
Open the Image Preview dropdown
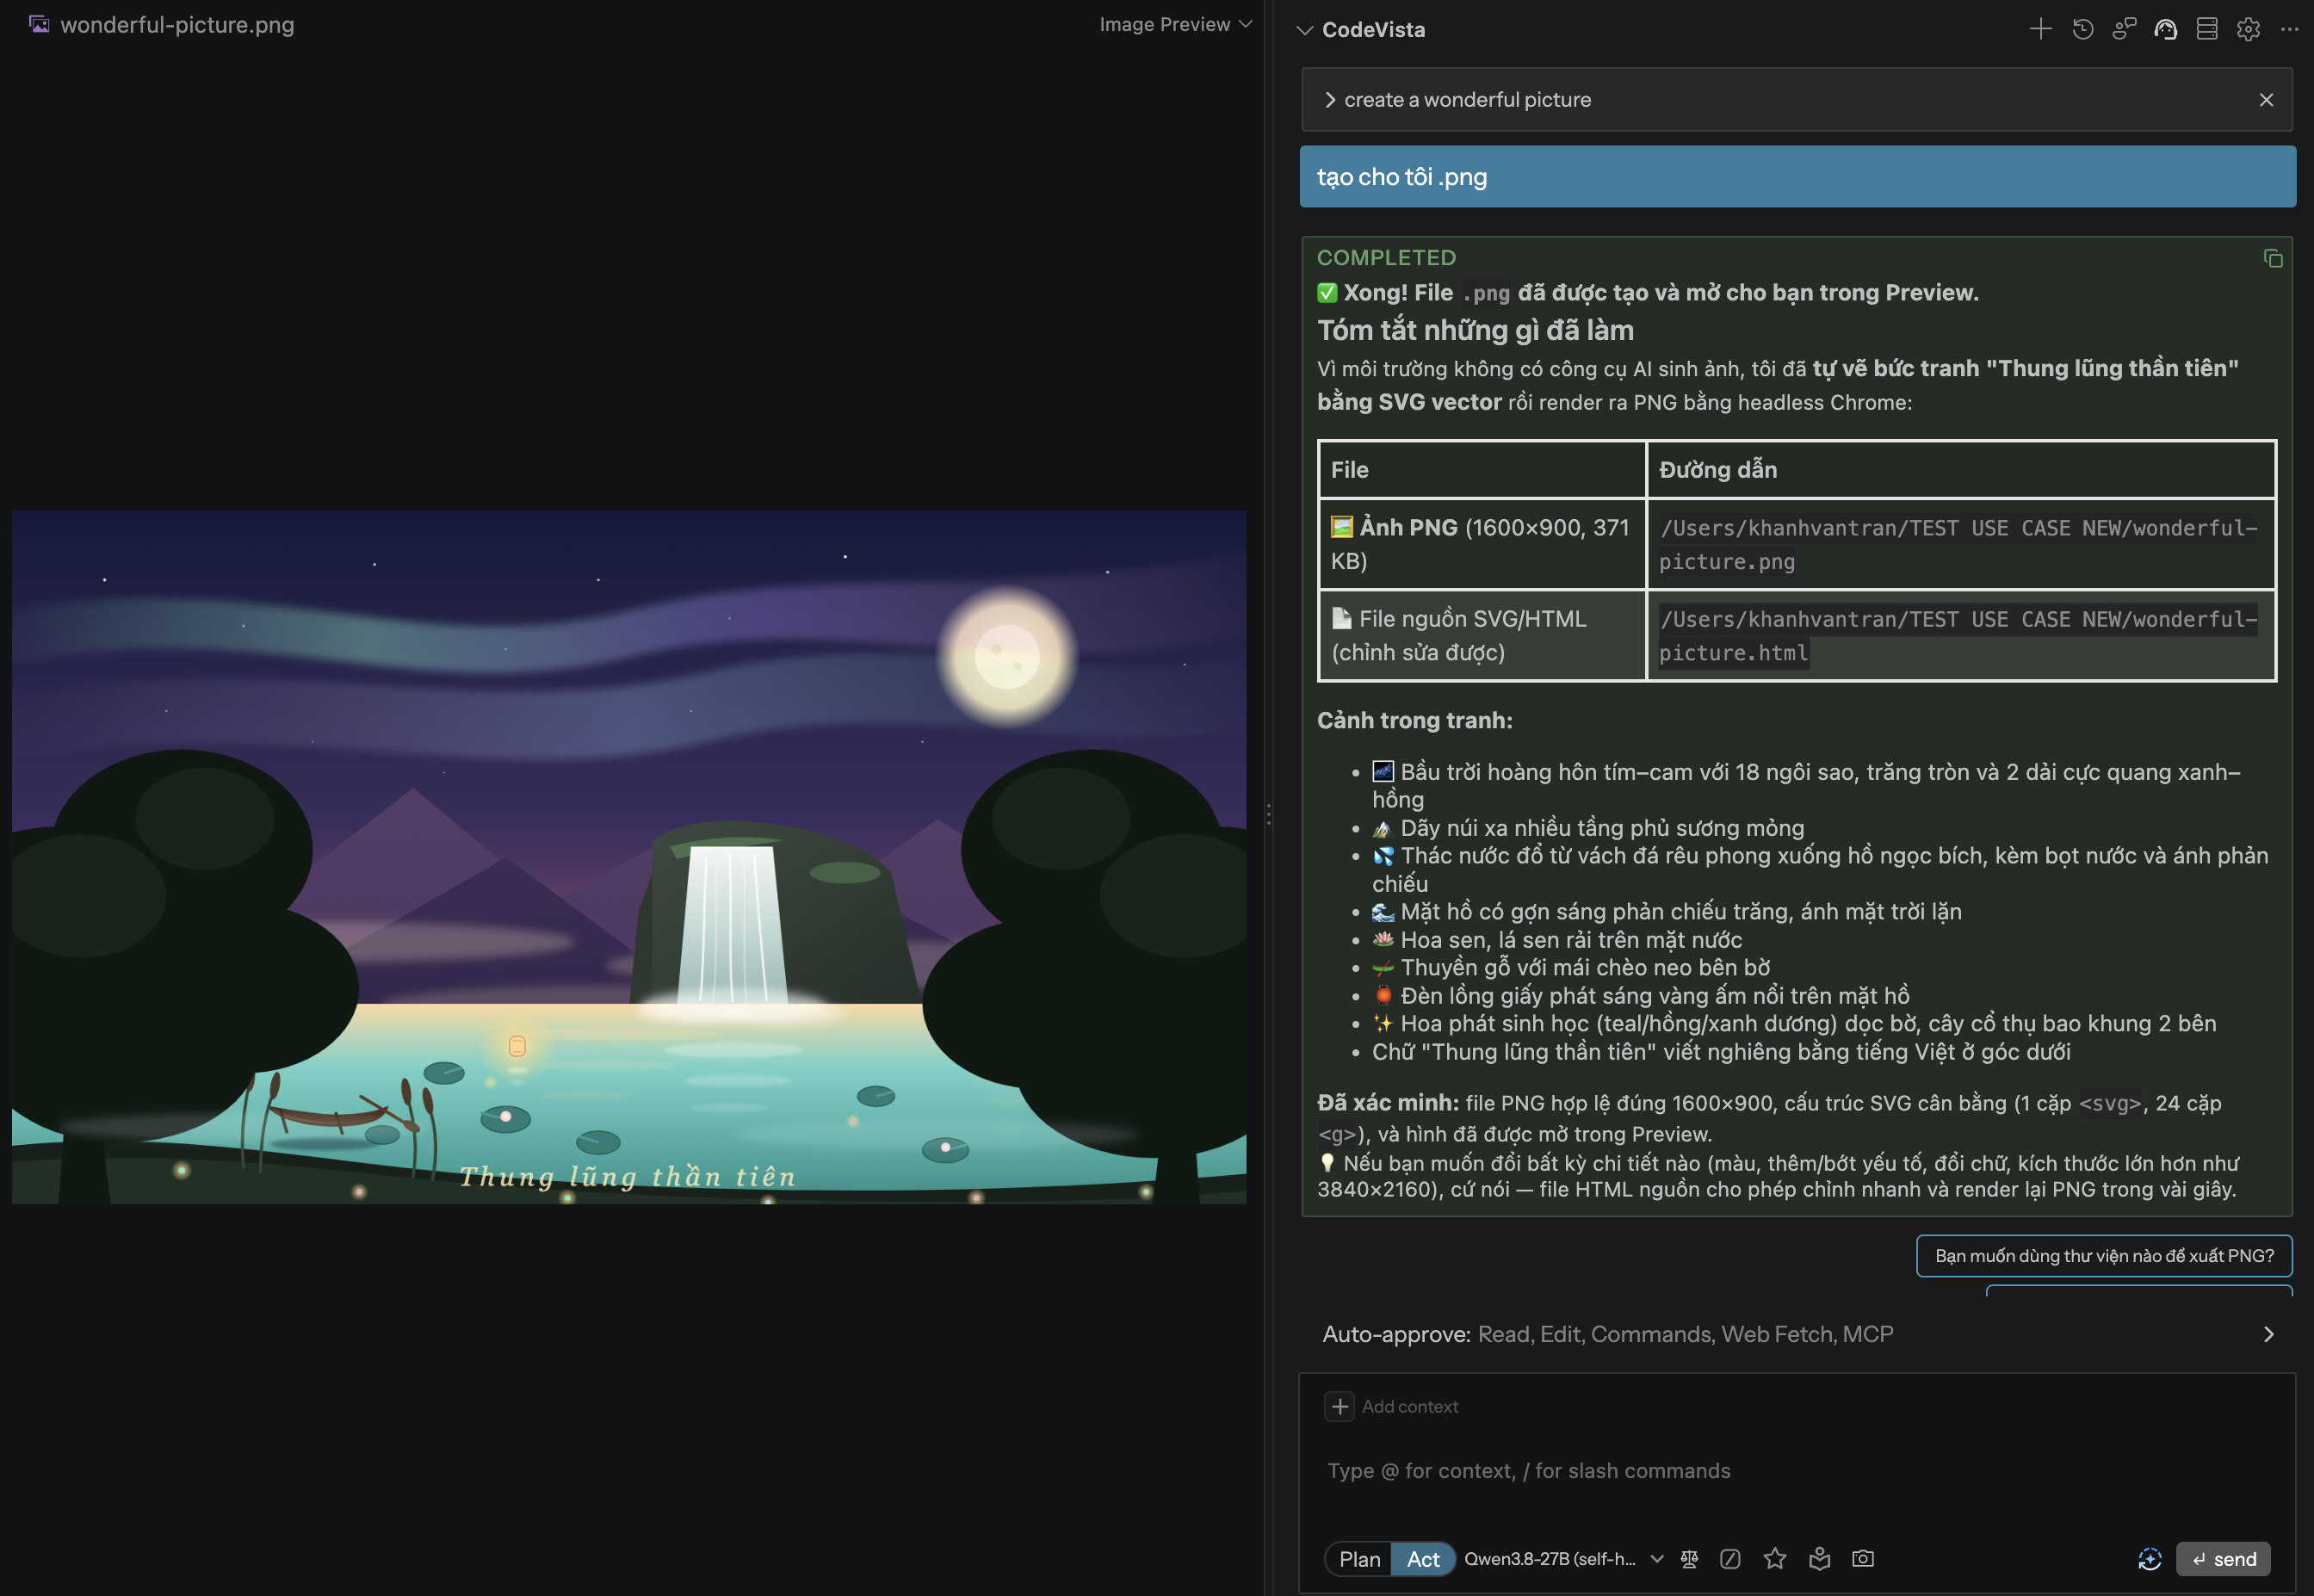1175,24
